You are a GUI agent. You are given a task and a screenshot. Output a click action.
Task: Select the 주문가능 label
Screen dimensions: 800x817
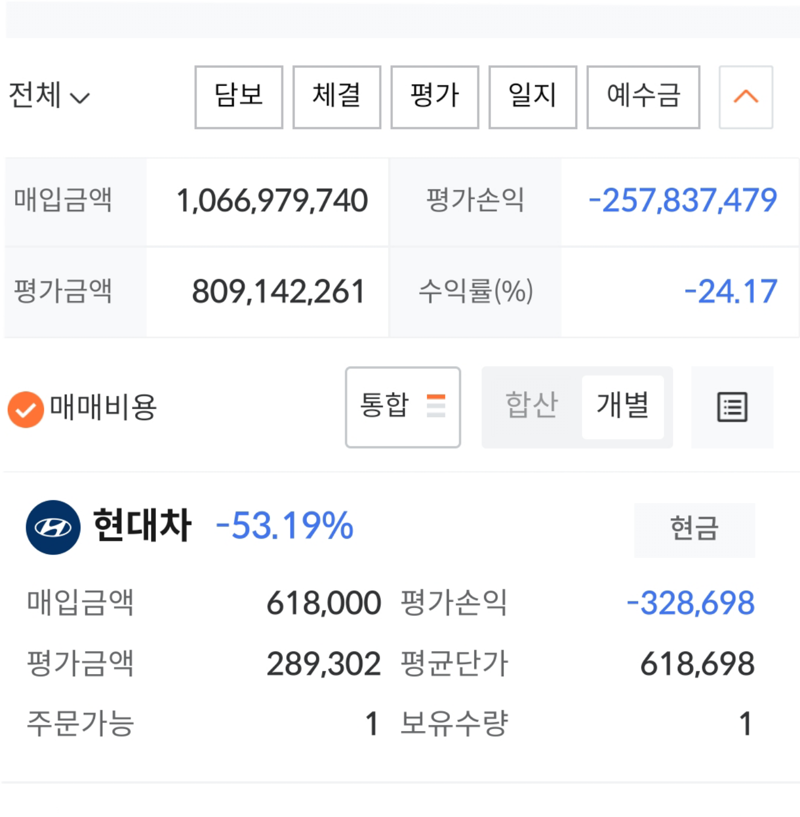pyautogui.click(x=81, y=724)
